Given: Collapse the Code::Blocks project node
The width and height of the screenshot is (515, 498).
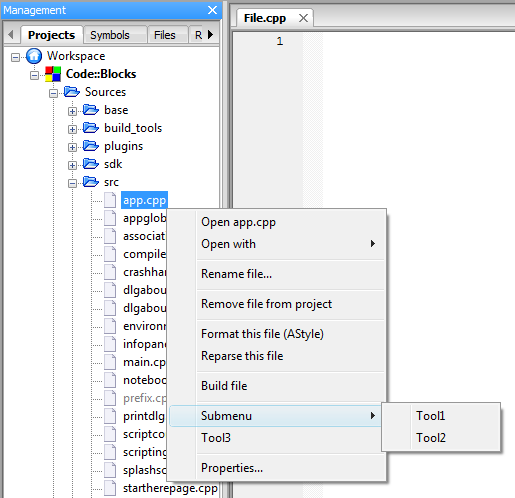Looking at the screenshot, I should pos(34,75).
